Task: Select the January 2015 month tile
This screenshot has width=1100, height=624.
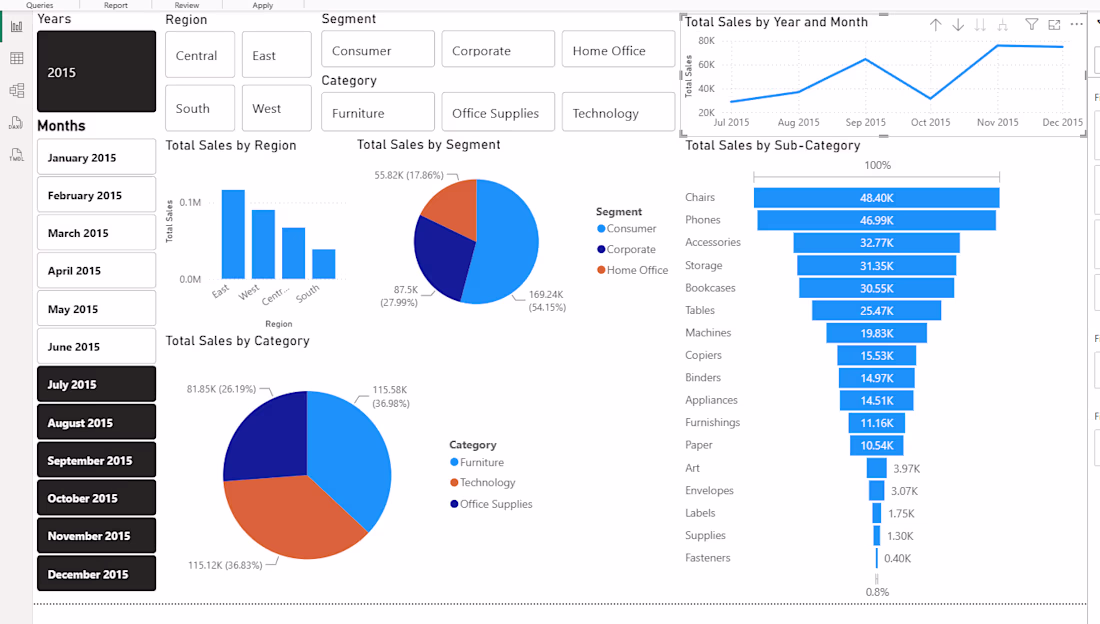Action: click(97, 157)
